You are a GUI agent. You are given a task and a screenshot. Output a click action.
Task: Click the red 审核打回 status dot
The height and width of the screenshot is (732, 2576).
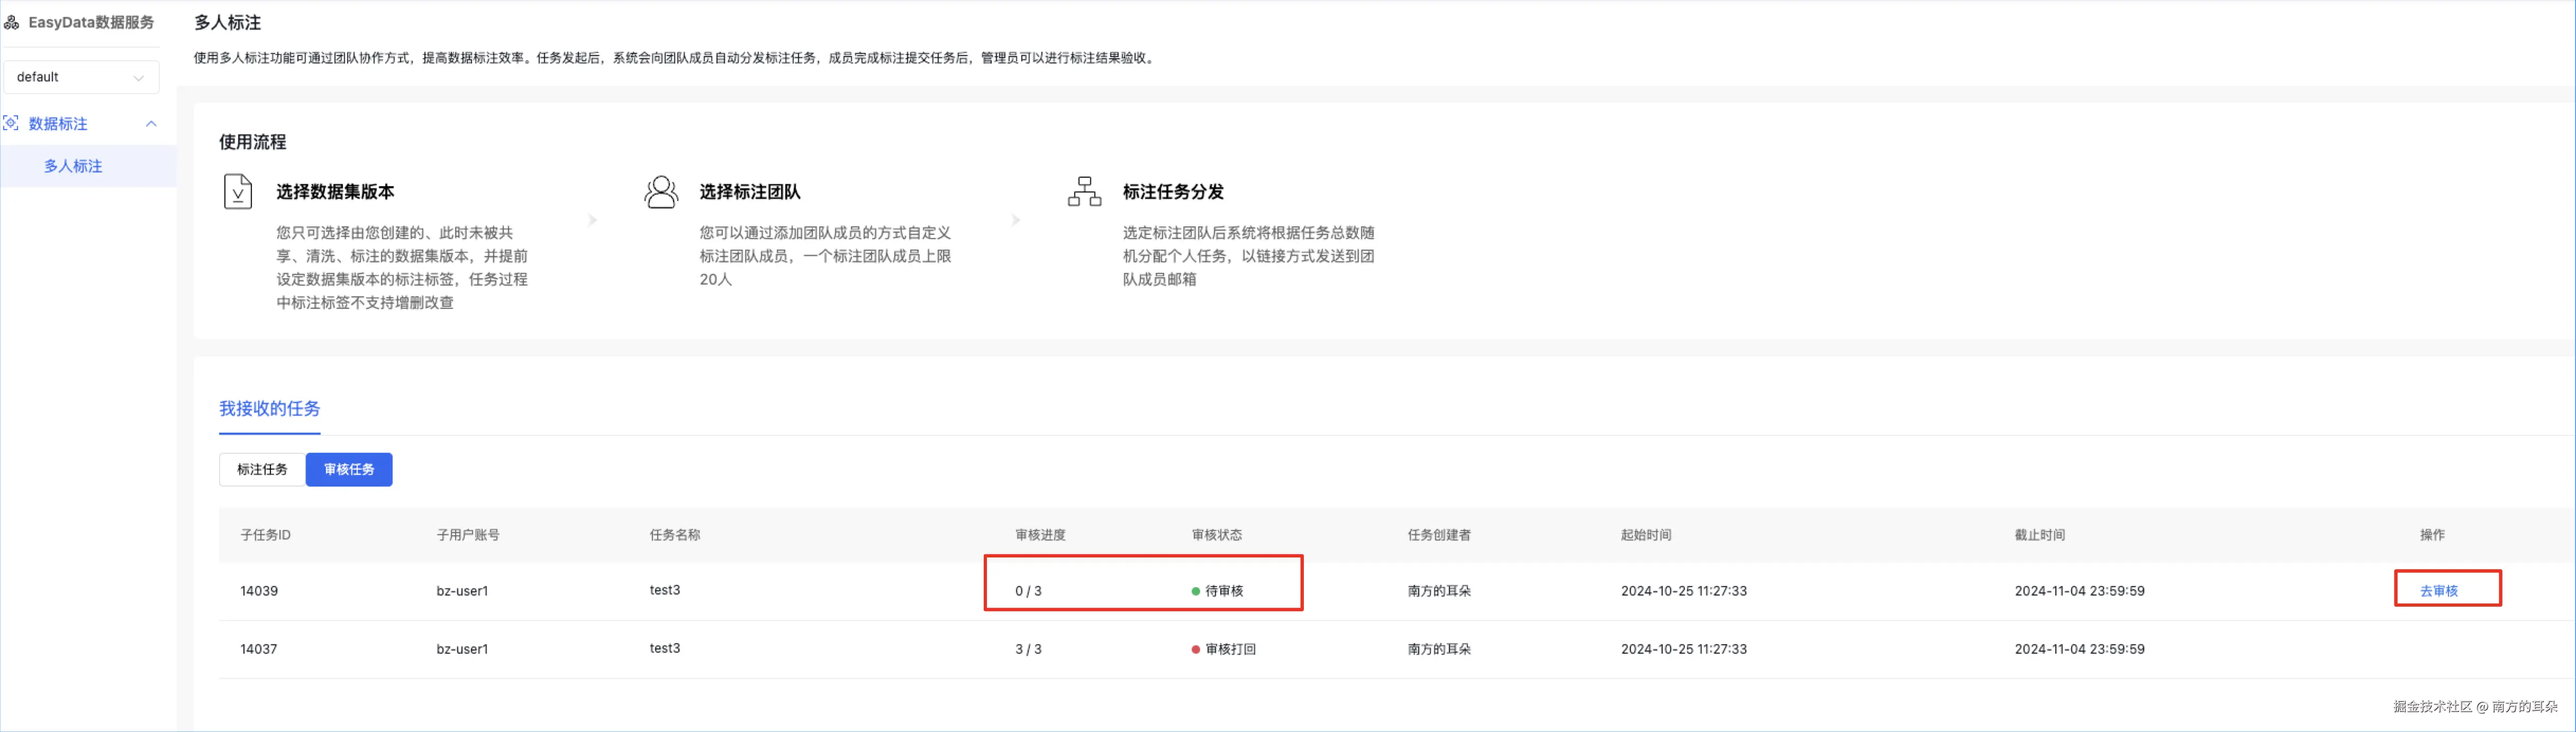1195,649
